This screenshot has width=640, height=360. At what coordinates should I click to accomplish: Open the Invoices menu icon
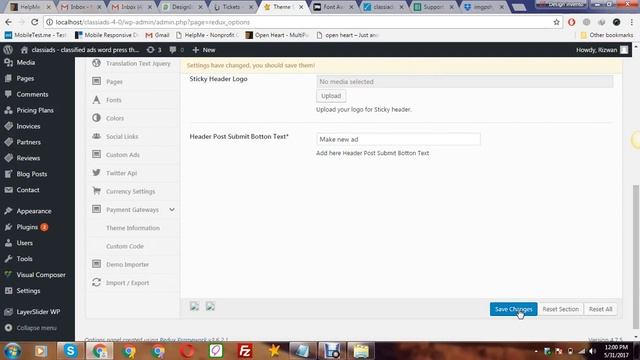coord(8,126)
